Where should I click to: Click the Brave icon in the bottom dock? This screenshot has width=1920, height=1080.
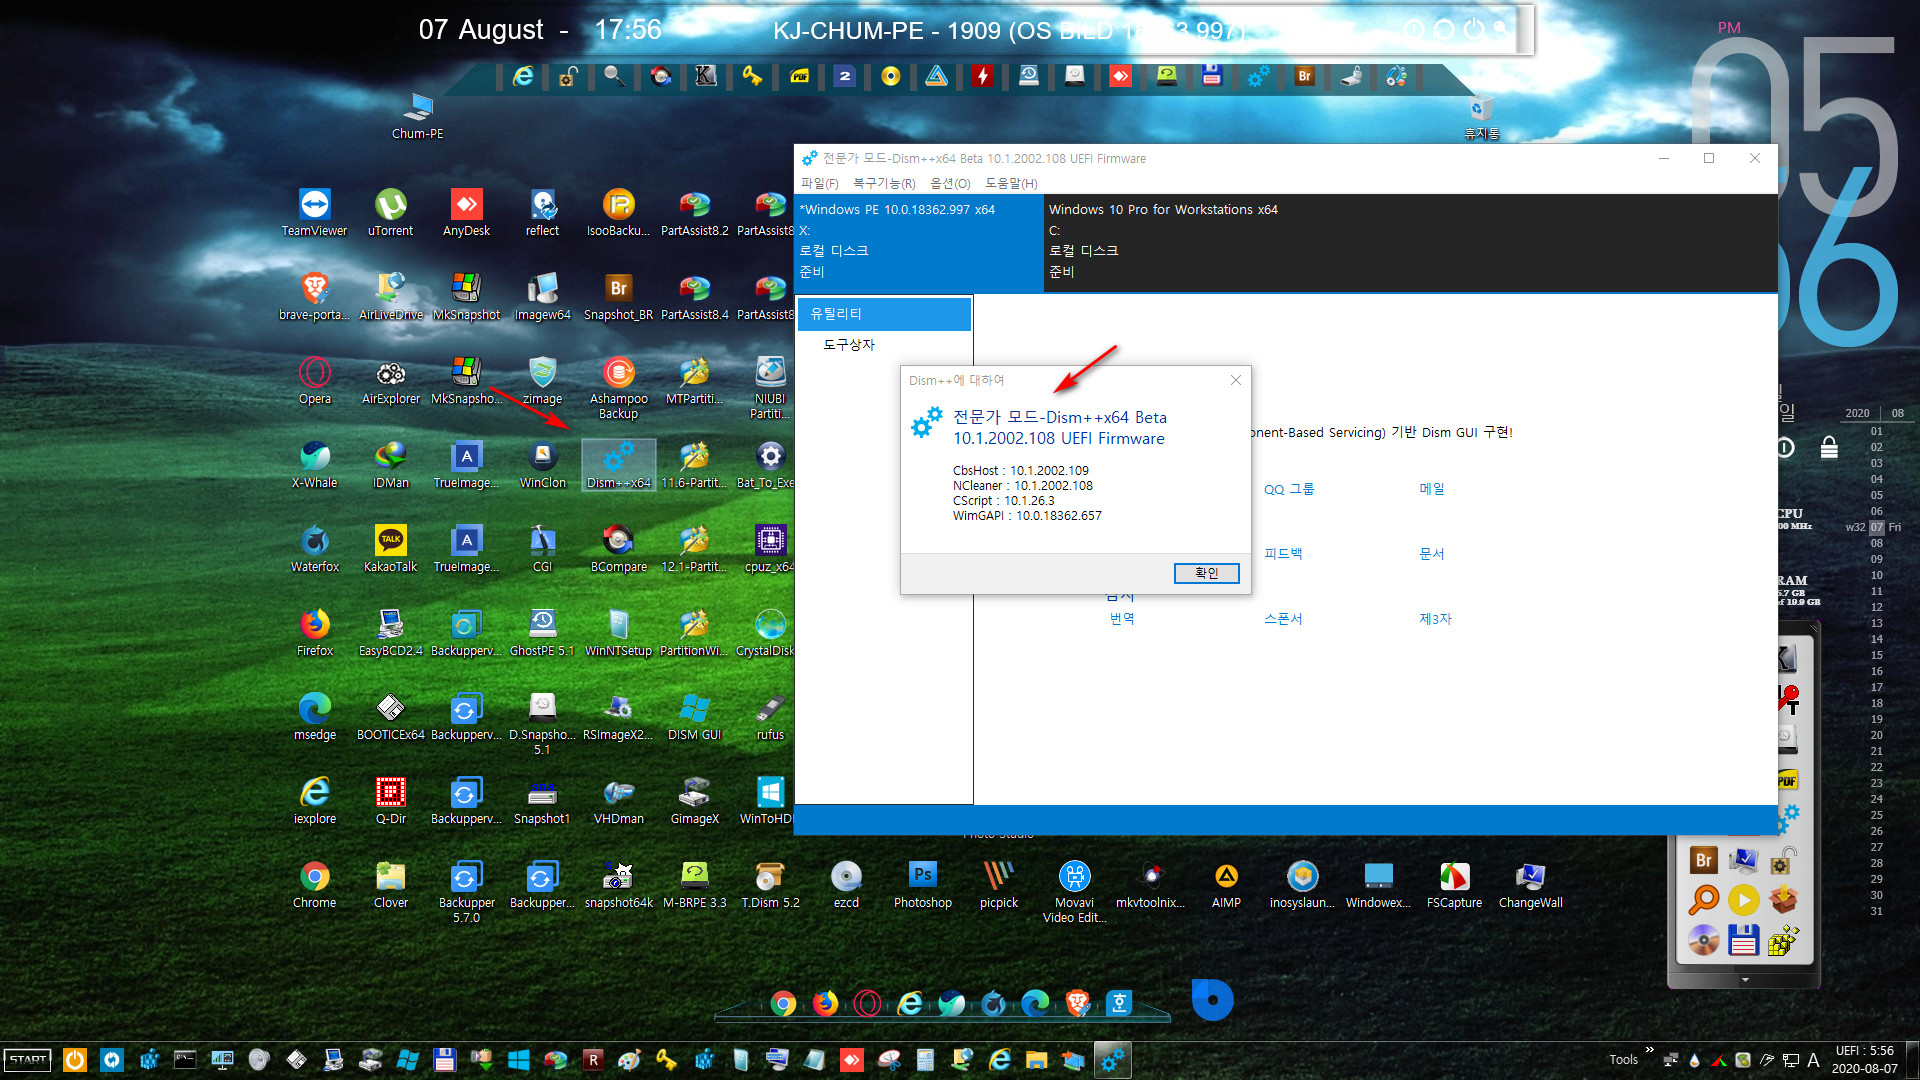point(1077,1002)
